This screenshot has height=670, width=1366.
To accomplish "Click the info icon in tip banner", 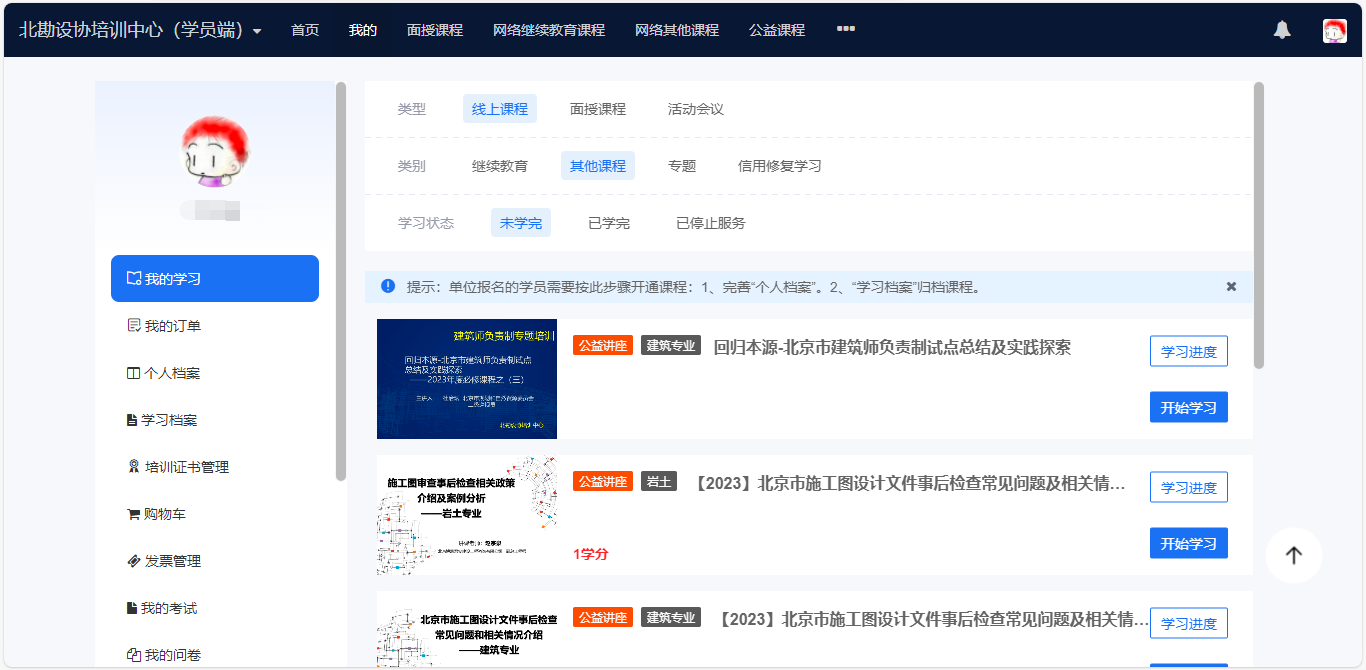I will tap(388, 286).
